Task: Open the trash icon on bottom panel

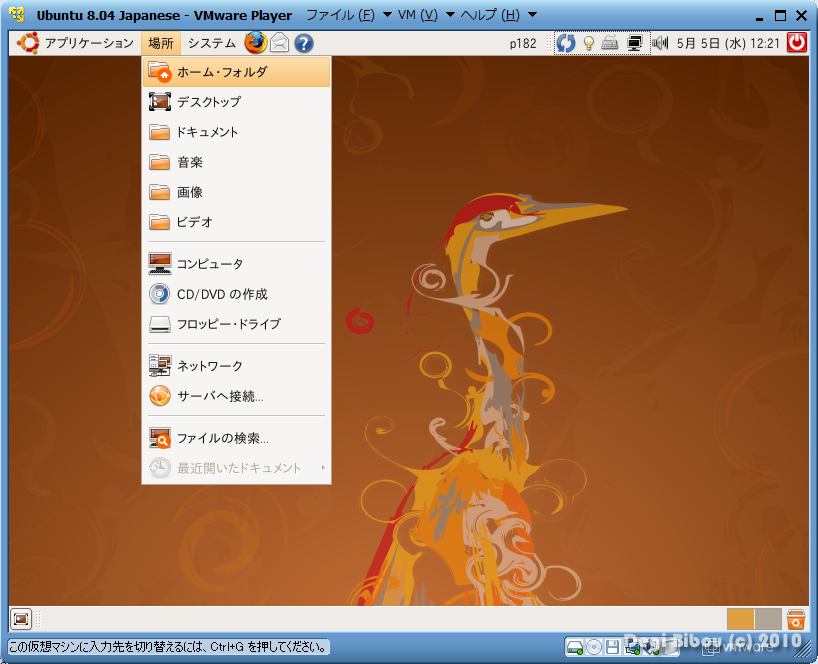Action: 796,619
